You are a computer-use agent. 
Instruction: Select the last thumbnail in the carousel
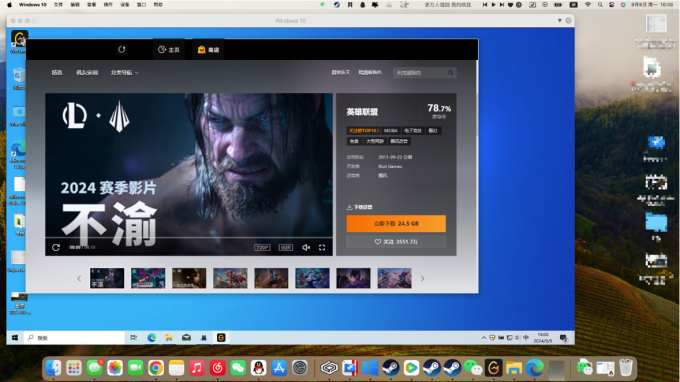tap(394, 278)
